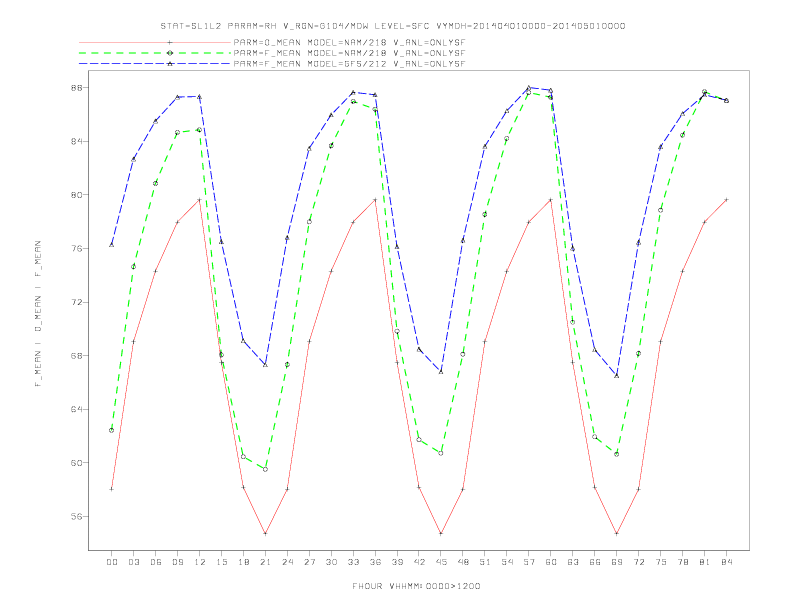
Task: Click the x-axis tick label 69
Action: [617, 562]
